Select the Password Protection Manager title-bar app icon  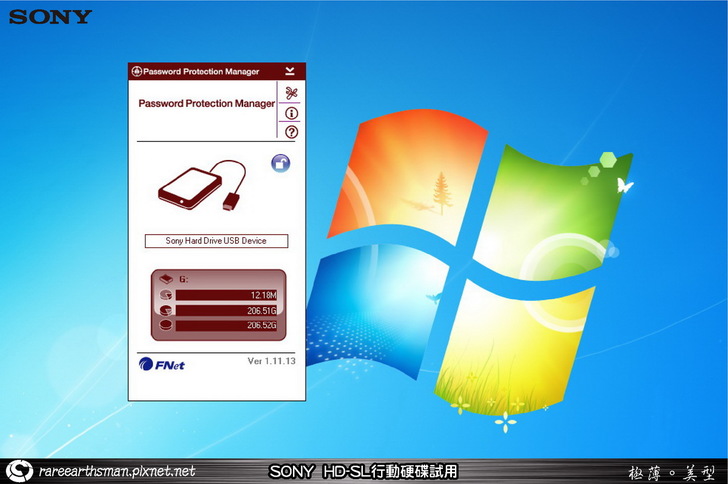click(136, 72)
